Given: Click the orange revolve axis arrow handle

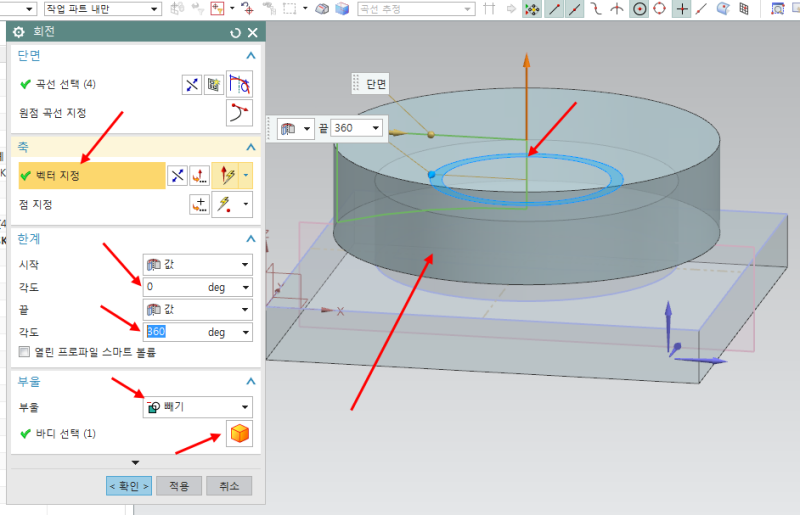Looking at the screenshot, I should pyautogui.click(x=527, y=60).
